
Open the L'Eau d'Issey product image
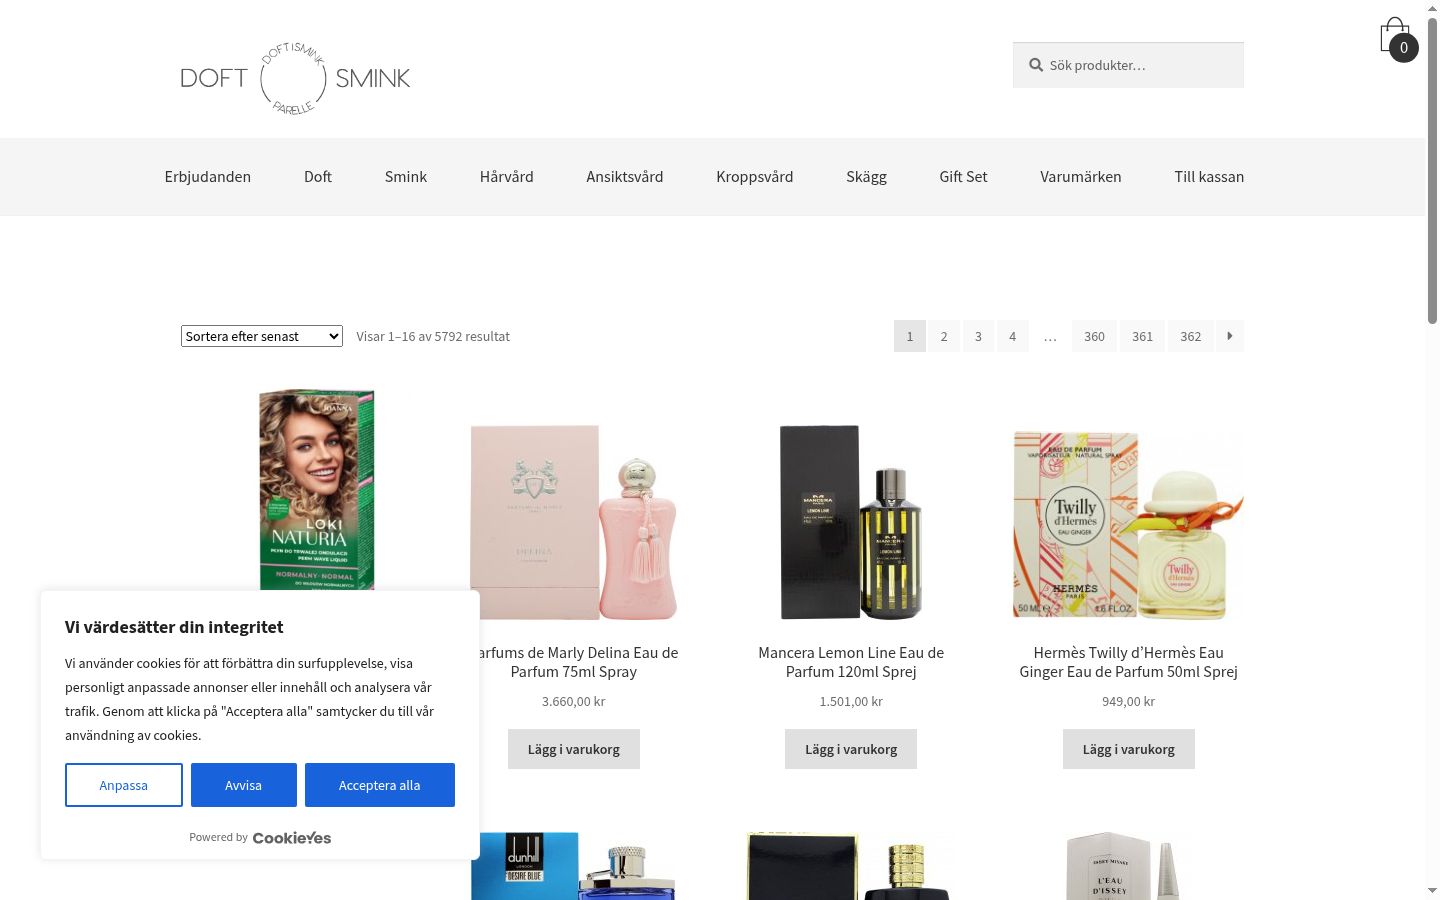tap(1129, 866)
